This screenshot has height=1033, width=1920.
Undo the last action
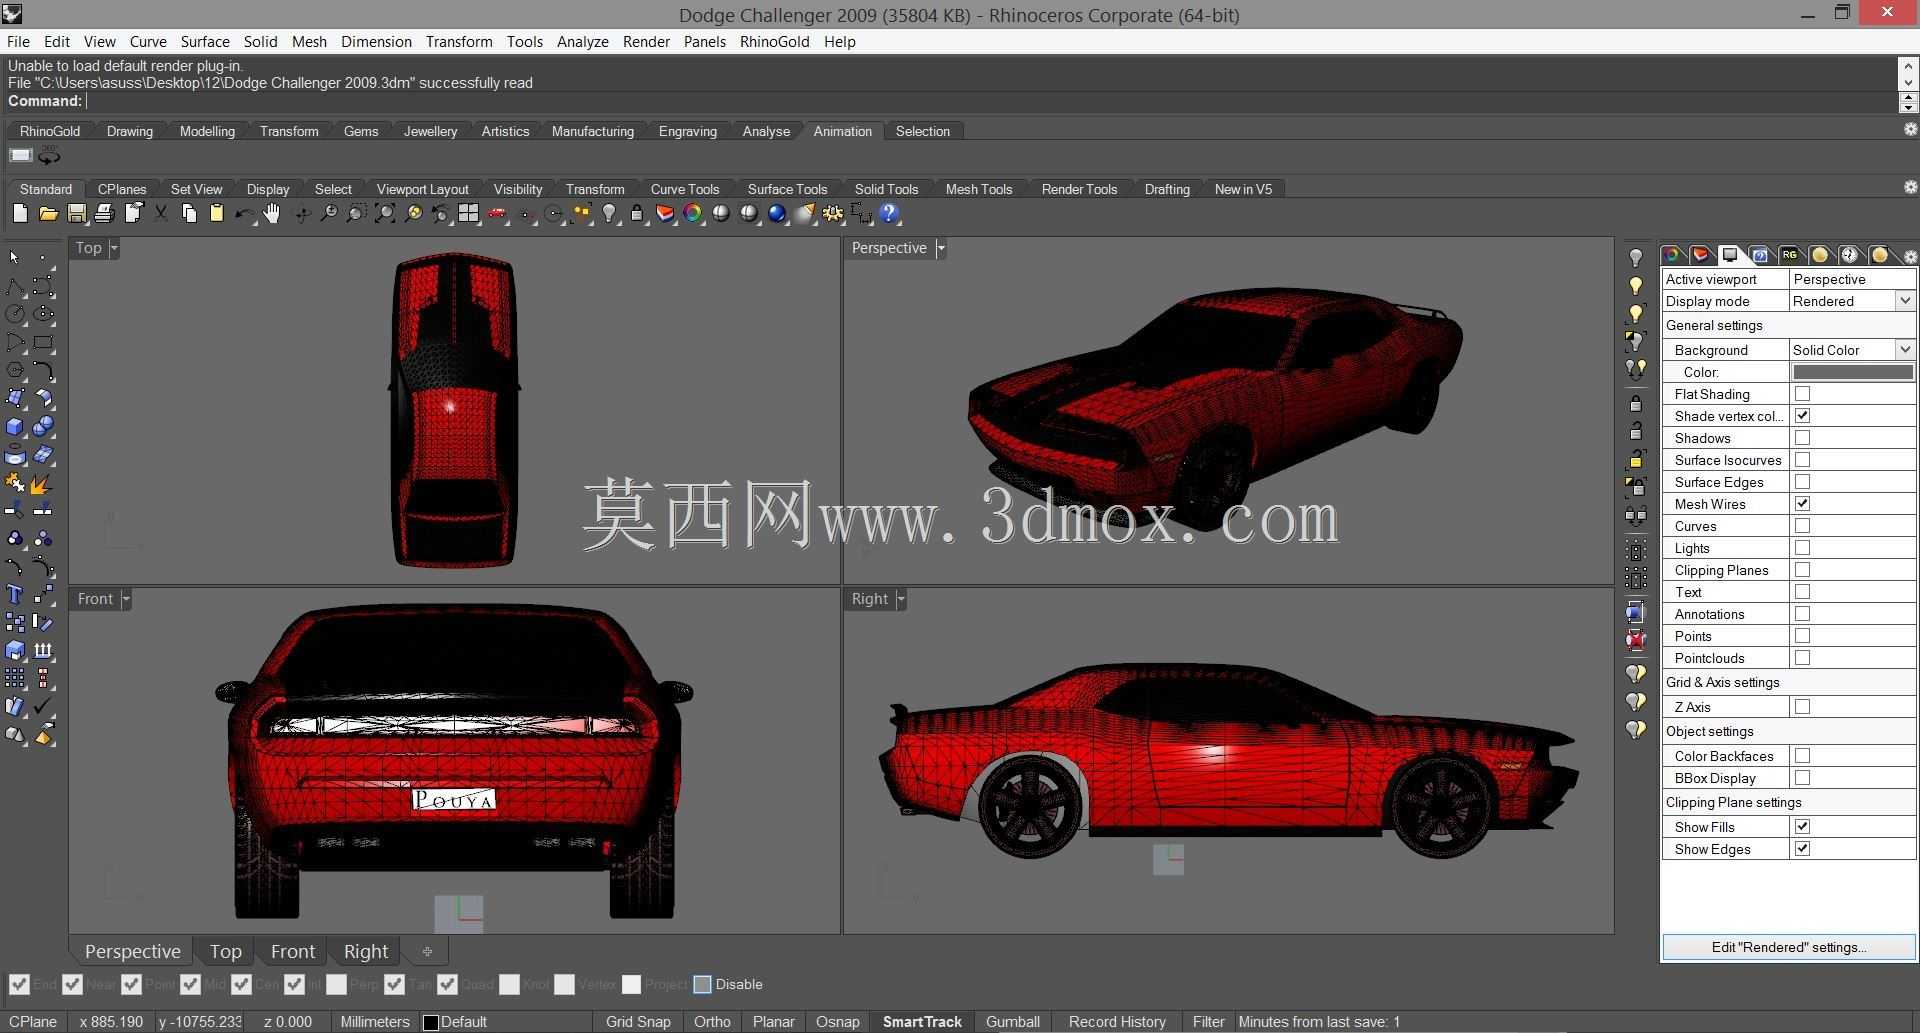tap(244, 213)
